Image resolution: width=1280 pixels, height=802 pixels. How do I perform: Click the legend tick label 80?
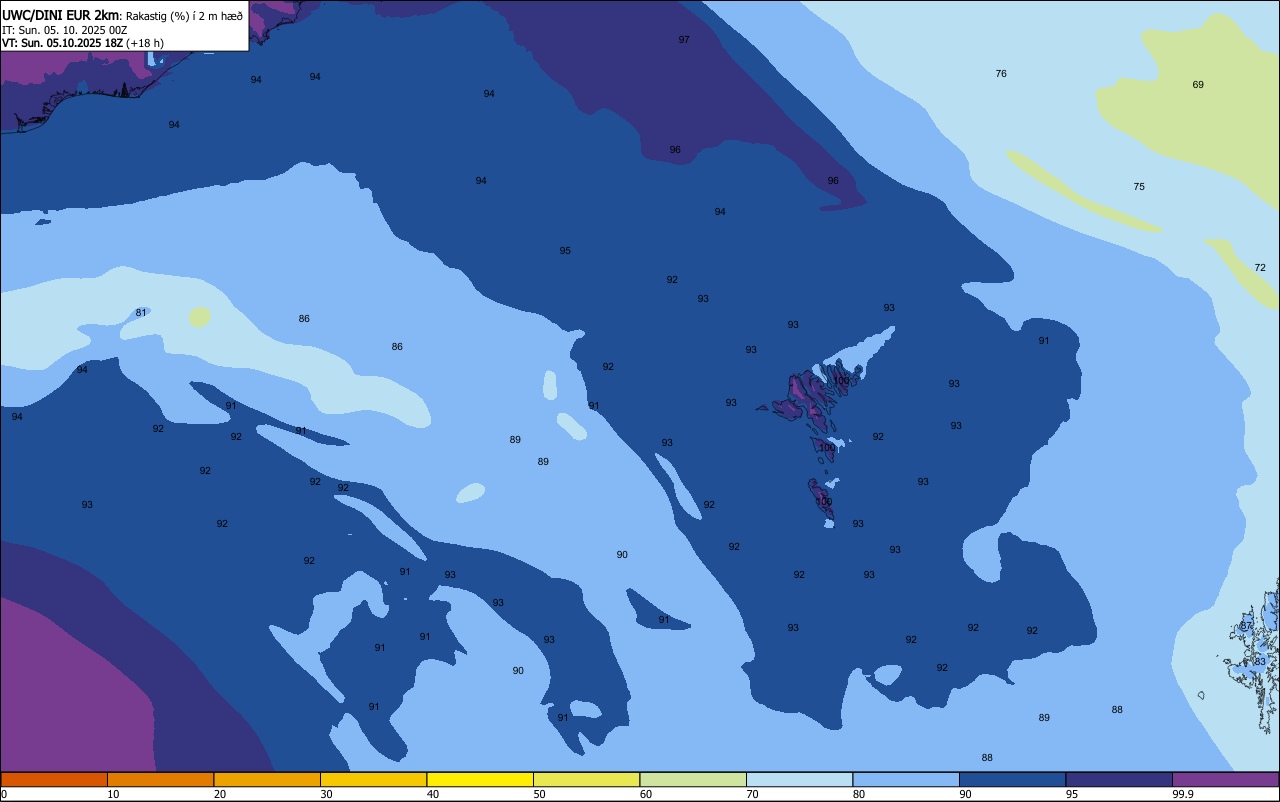pos(859,794)
